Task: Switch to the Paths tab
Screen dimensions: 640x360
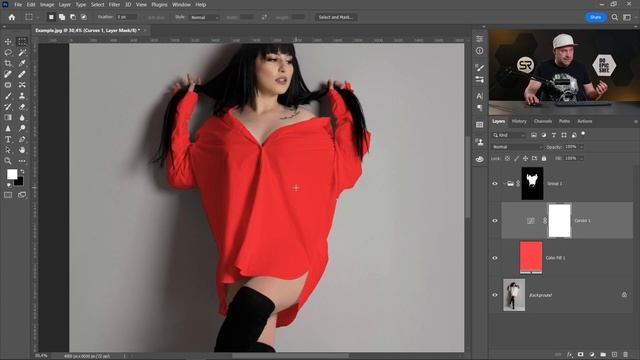Action: pyautogui.click(x=564, y=121)
